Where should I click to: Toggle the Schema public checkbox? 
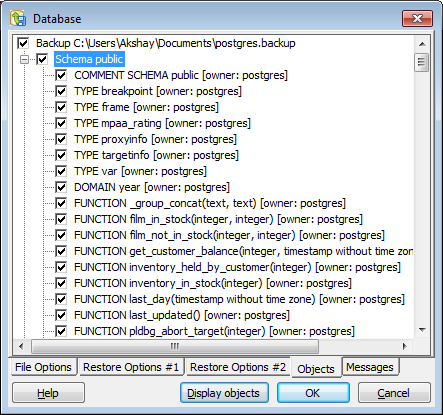click(42, 59)
